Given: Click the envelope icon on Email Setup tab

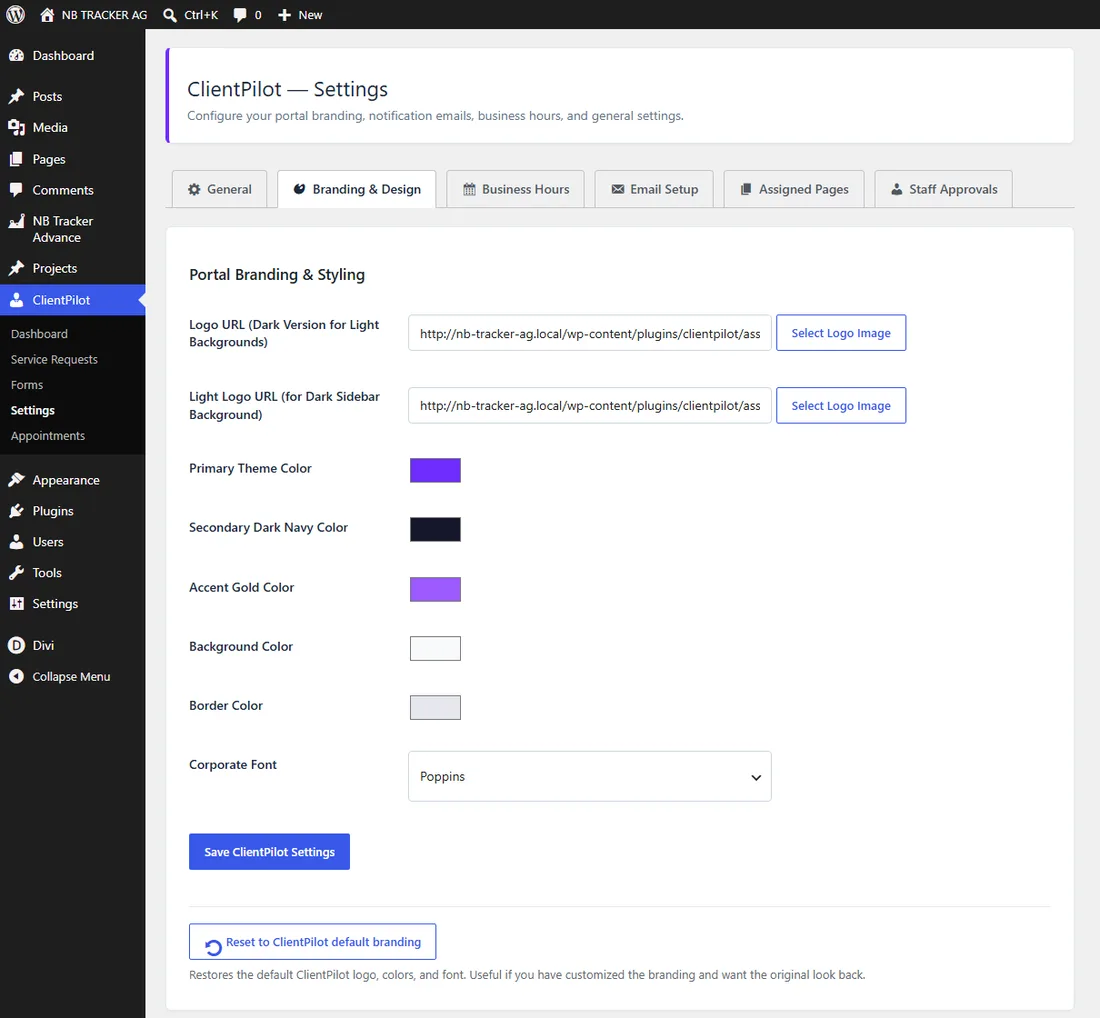Looking at the screenshot, I should click(x=617, y=189).
